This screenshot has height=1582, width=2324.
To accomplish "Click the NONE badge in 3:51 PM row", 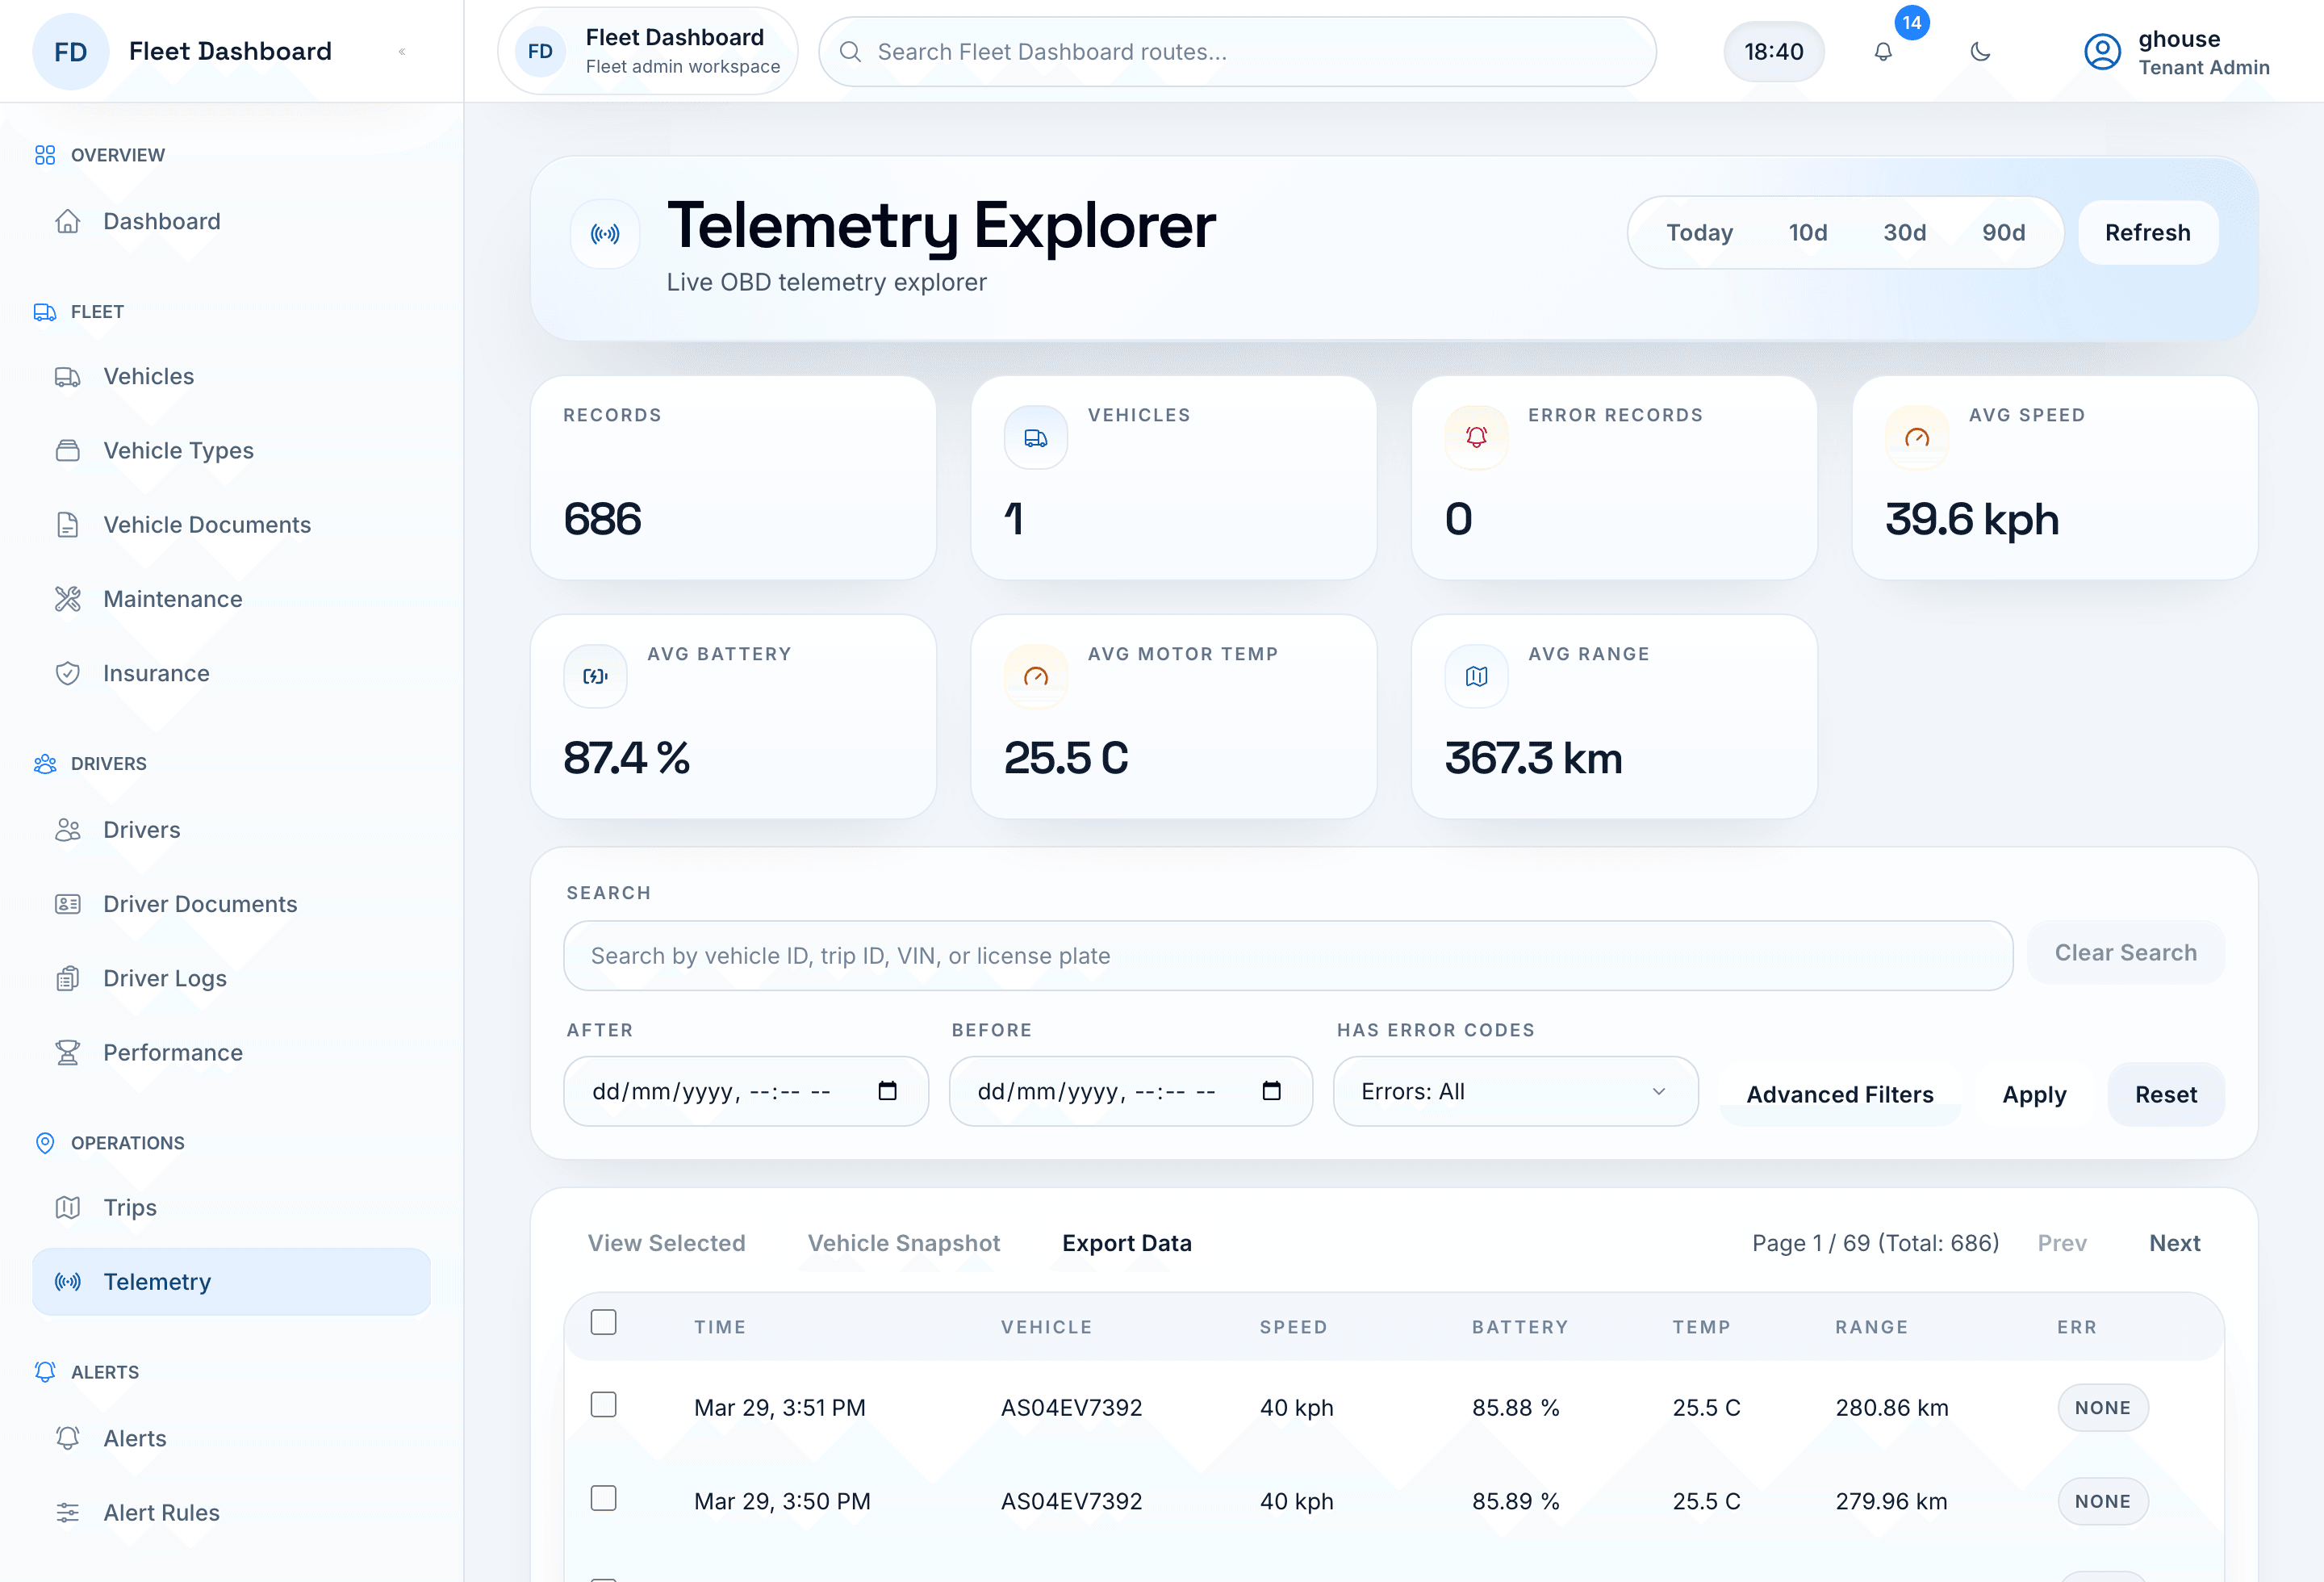I will [2102, 1407].
